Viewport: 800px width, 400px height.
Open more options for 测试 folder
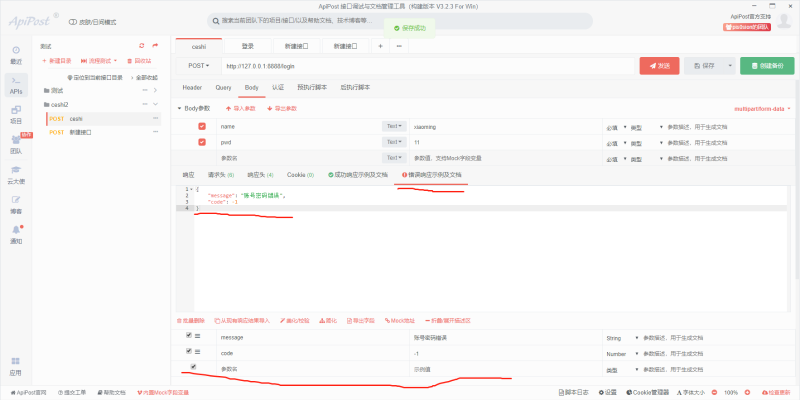pos(145,90)
